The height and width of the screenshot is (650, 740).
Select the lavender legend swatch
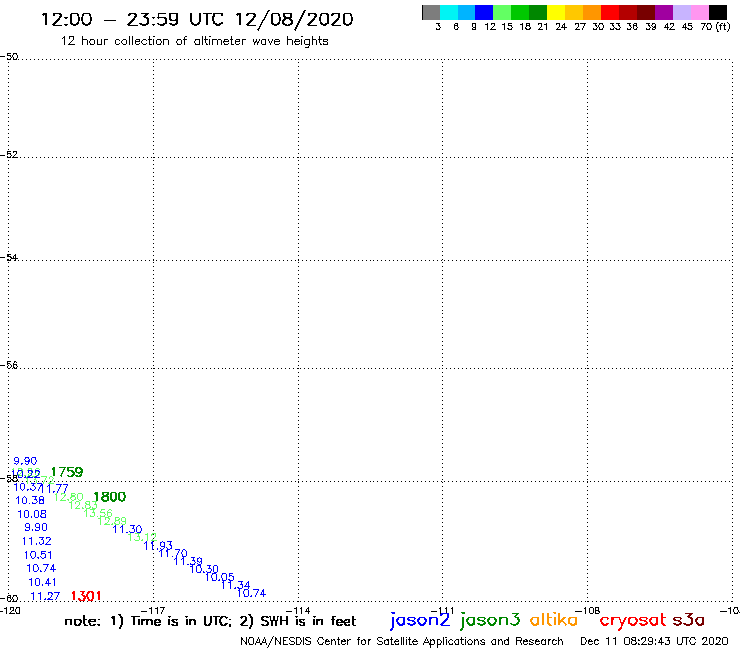(681, 12)
